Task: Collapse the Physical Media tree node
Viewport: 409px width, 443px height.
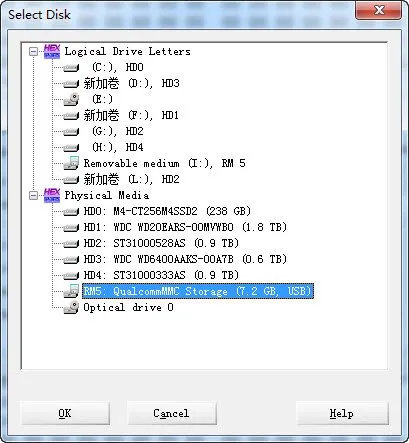Action: click(33, 195)
